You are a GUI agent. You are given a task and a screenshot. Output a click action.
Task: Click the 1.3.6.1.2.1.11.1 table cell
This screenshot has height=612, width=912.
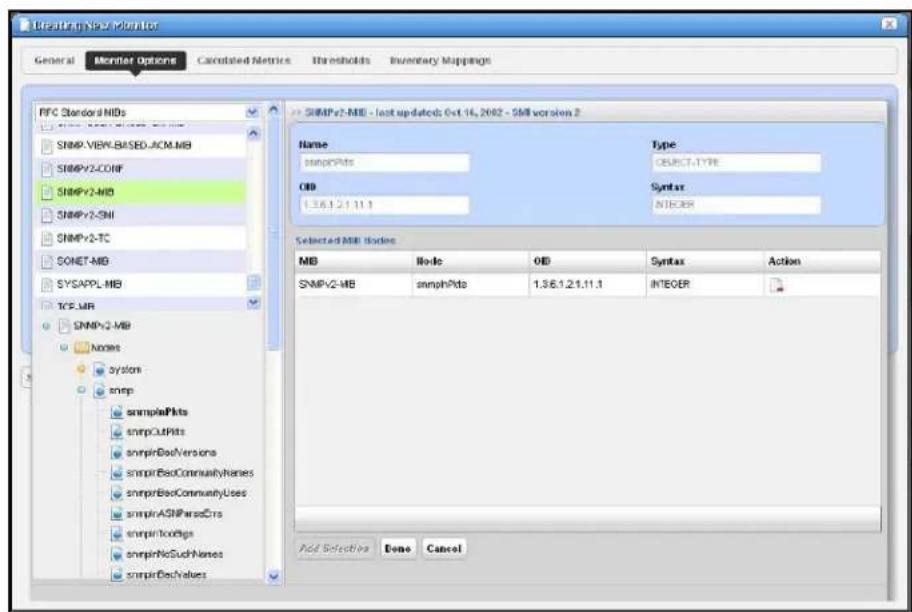(587, 284)
